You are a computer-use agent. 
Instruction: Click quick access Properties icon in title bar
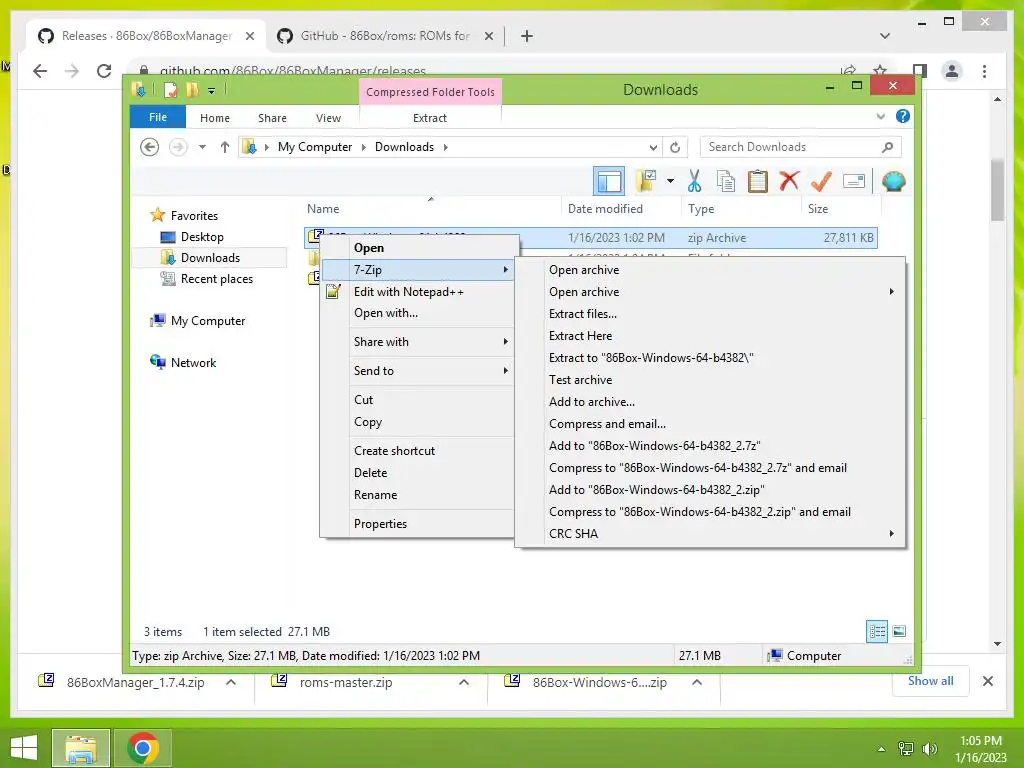click(x=170, y=90)
